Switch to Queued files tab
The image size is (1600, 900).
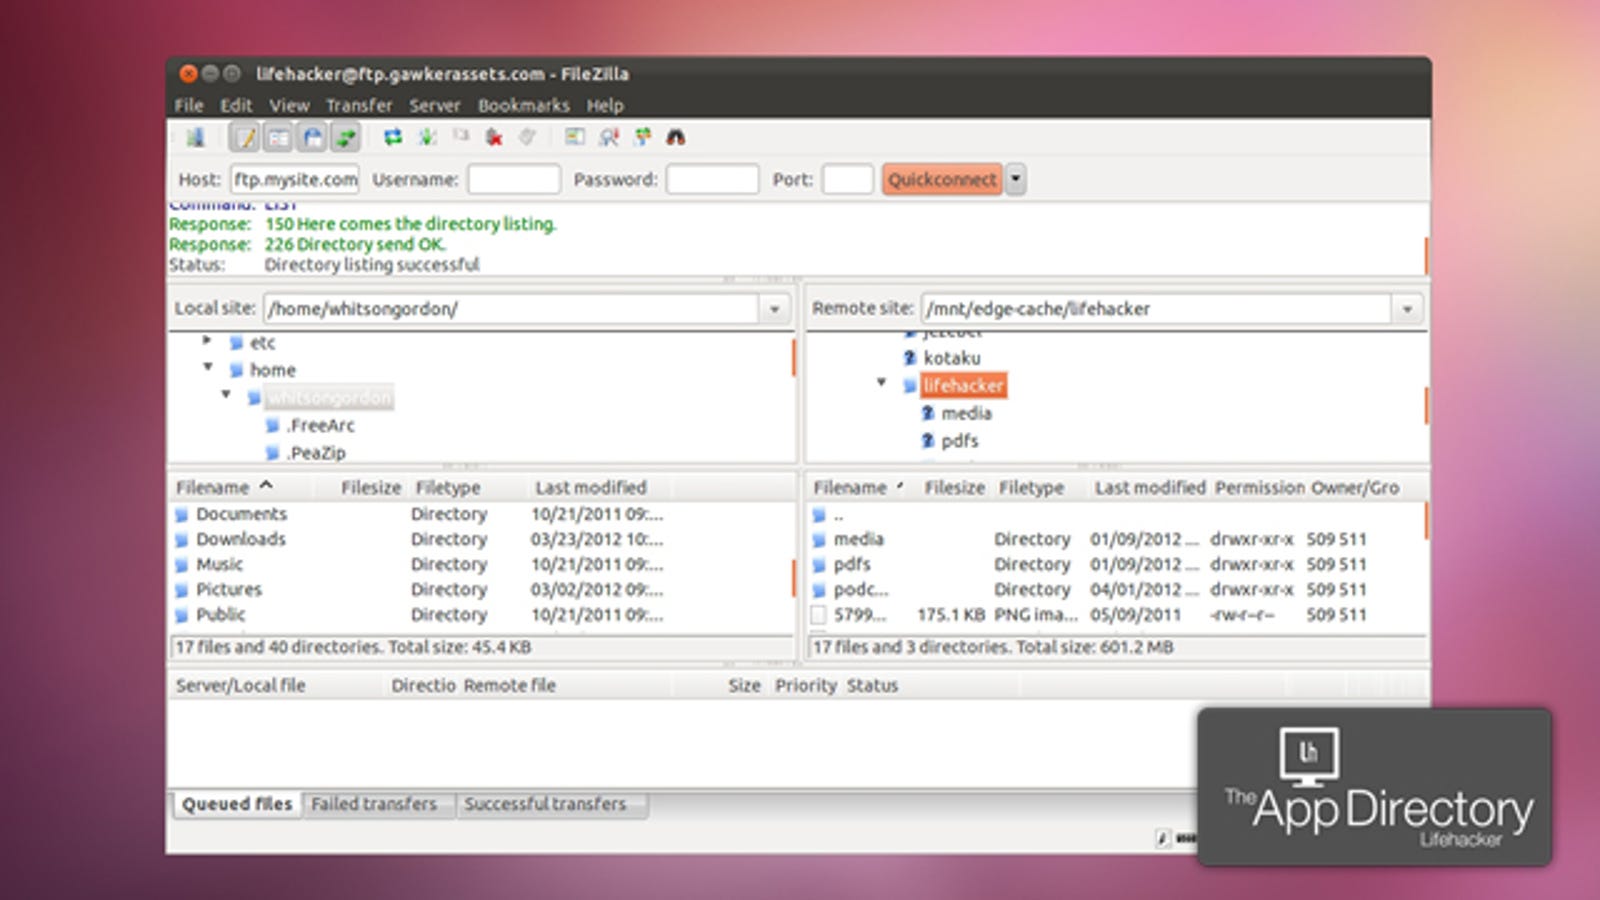pyautogui.click(x=237, y=804)
